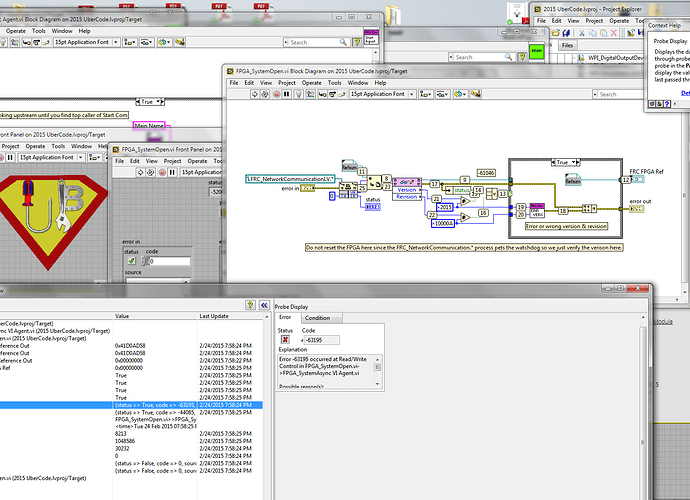The width and height of the screenshot is (690, 500).
Task: Click Clean Up Diagram in FPGA_SystemOpen Block Diagram
Action: pos(476,94)
